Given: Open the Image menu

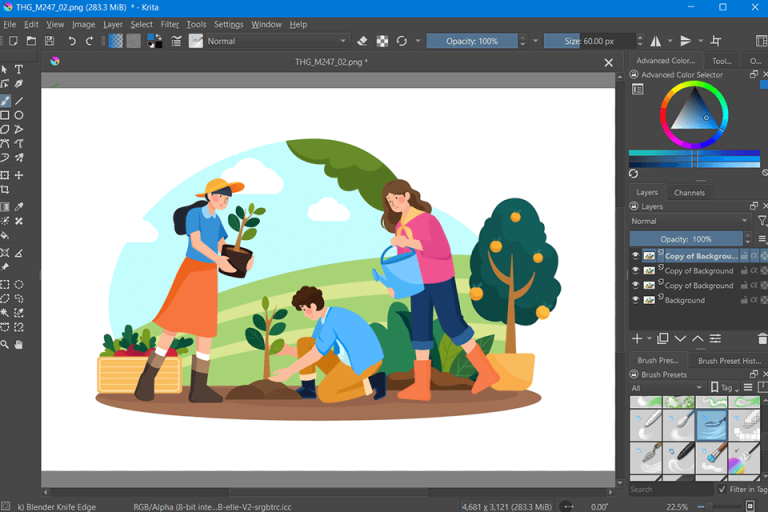Looking at the screenshot, I should click(83, 24).
